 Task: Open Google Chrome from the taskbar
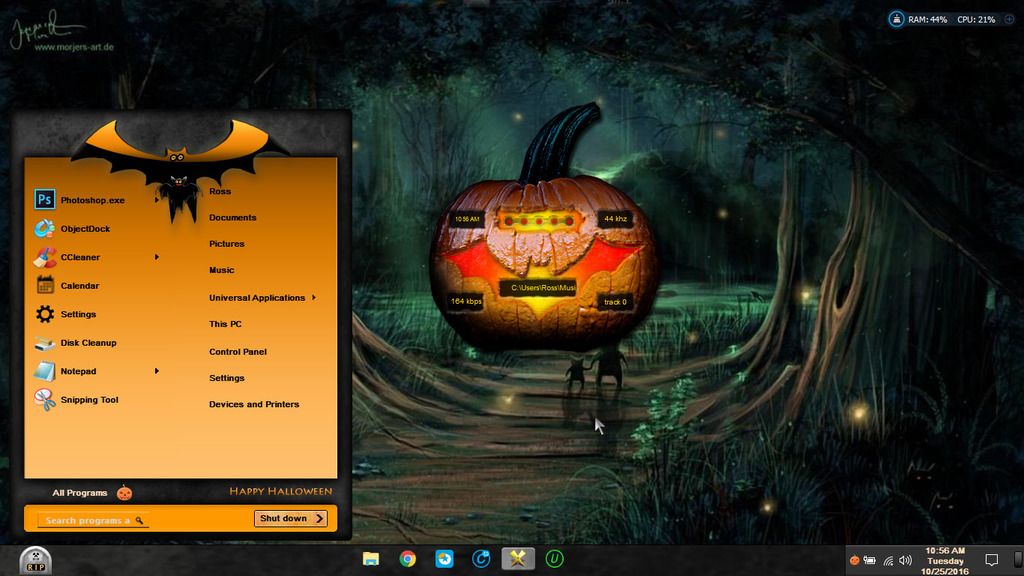coord(408,559)
